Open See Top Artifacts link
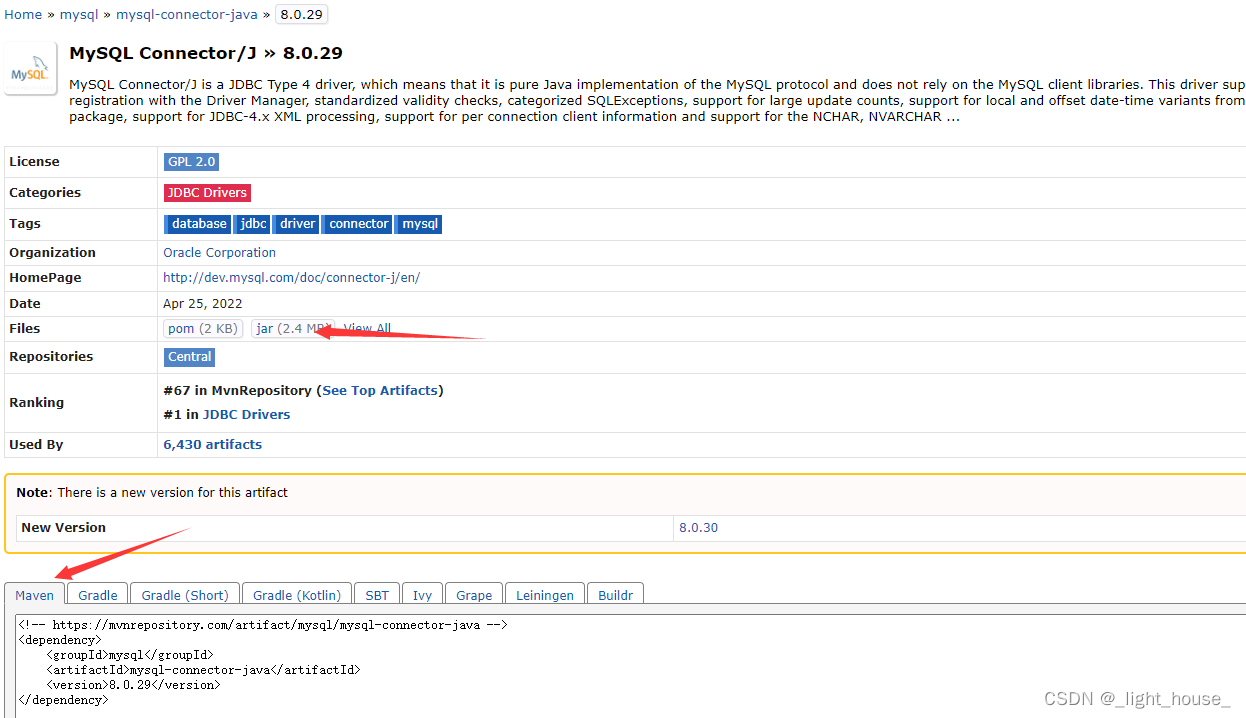Image resolution: width=1246 pixels, height=718 pixels. click(x=380, y=391)
